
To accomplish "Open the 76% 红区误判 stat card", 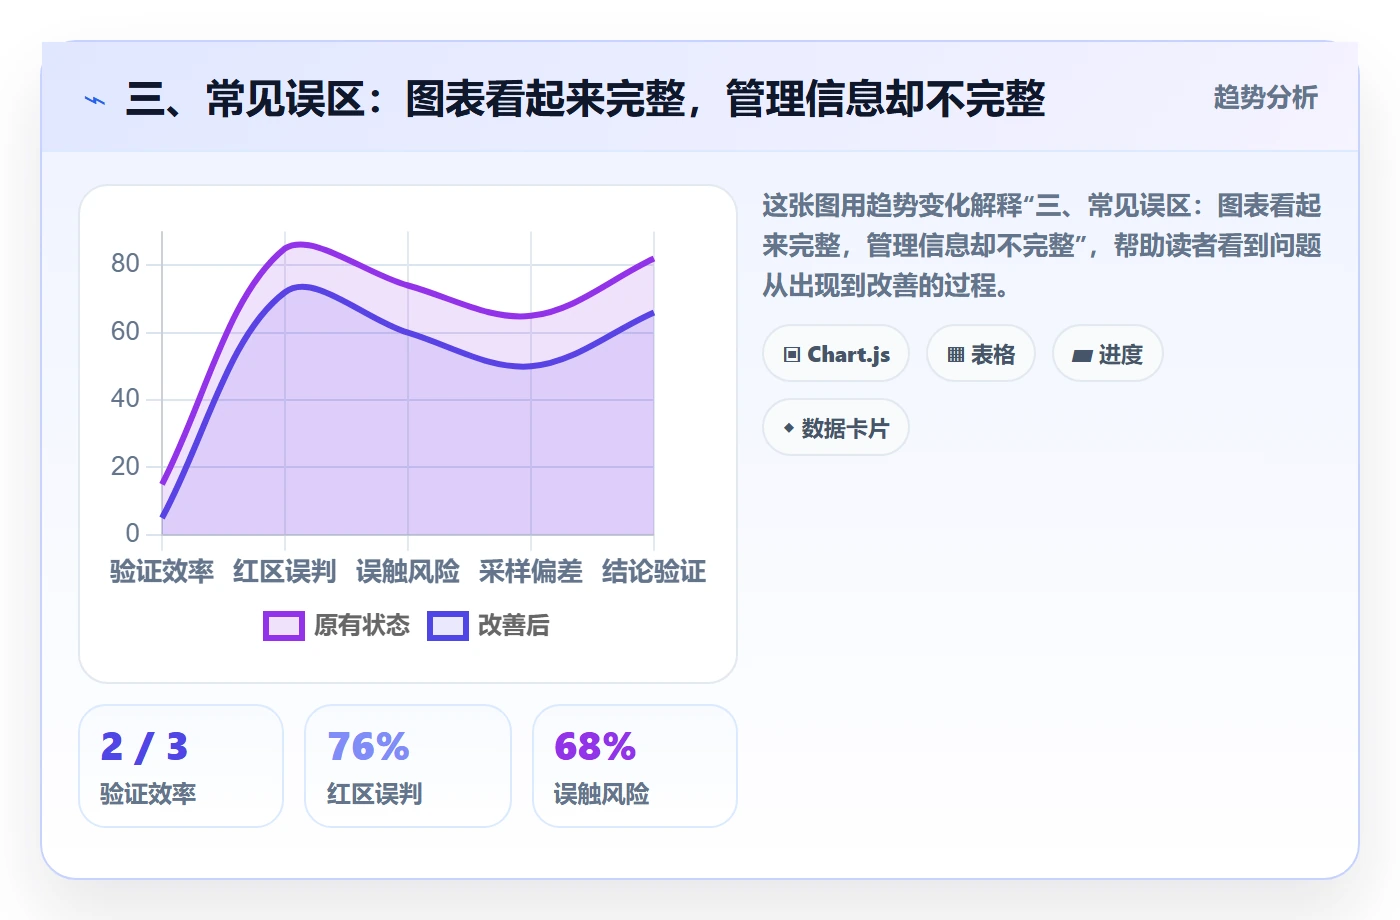I will [408, 766].
